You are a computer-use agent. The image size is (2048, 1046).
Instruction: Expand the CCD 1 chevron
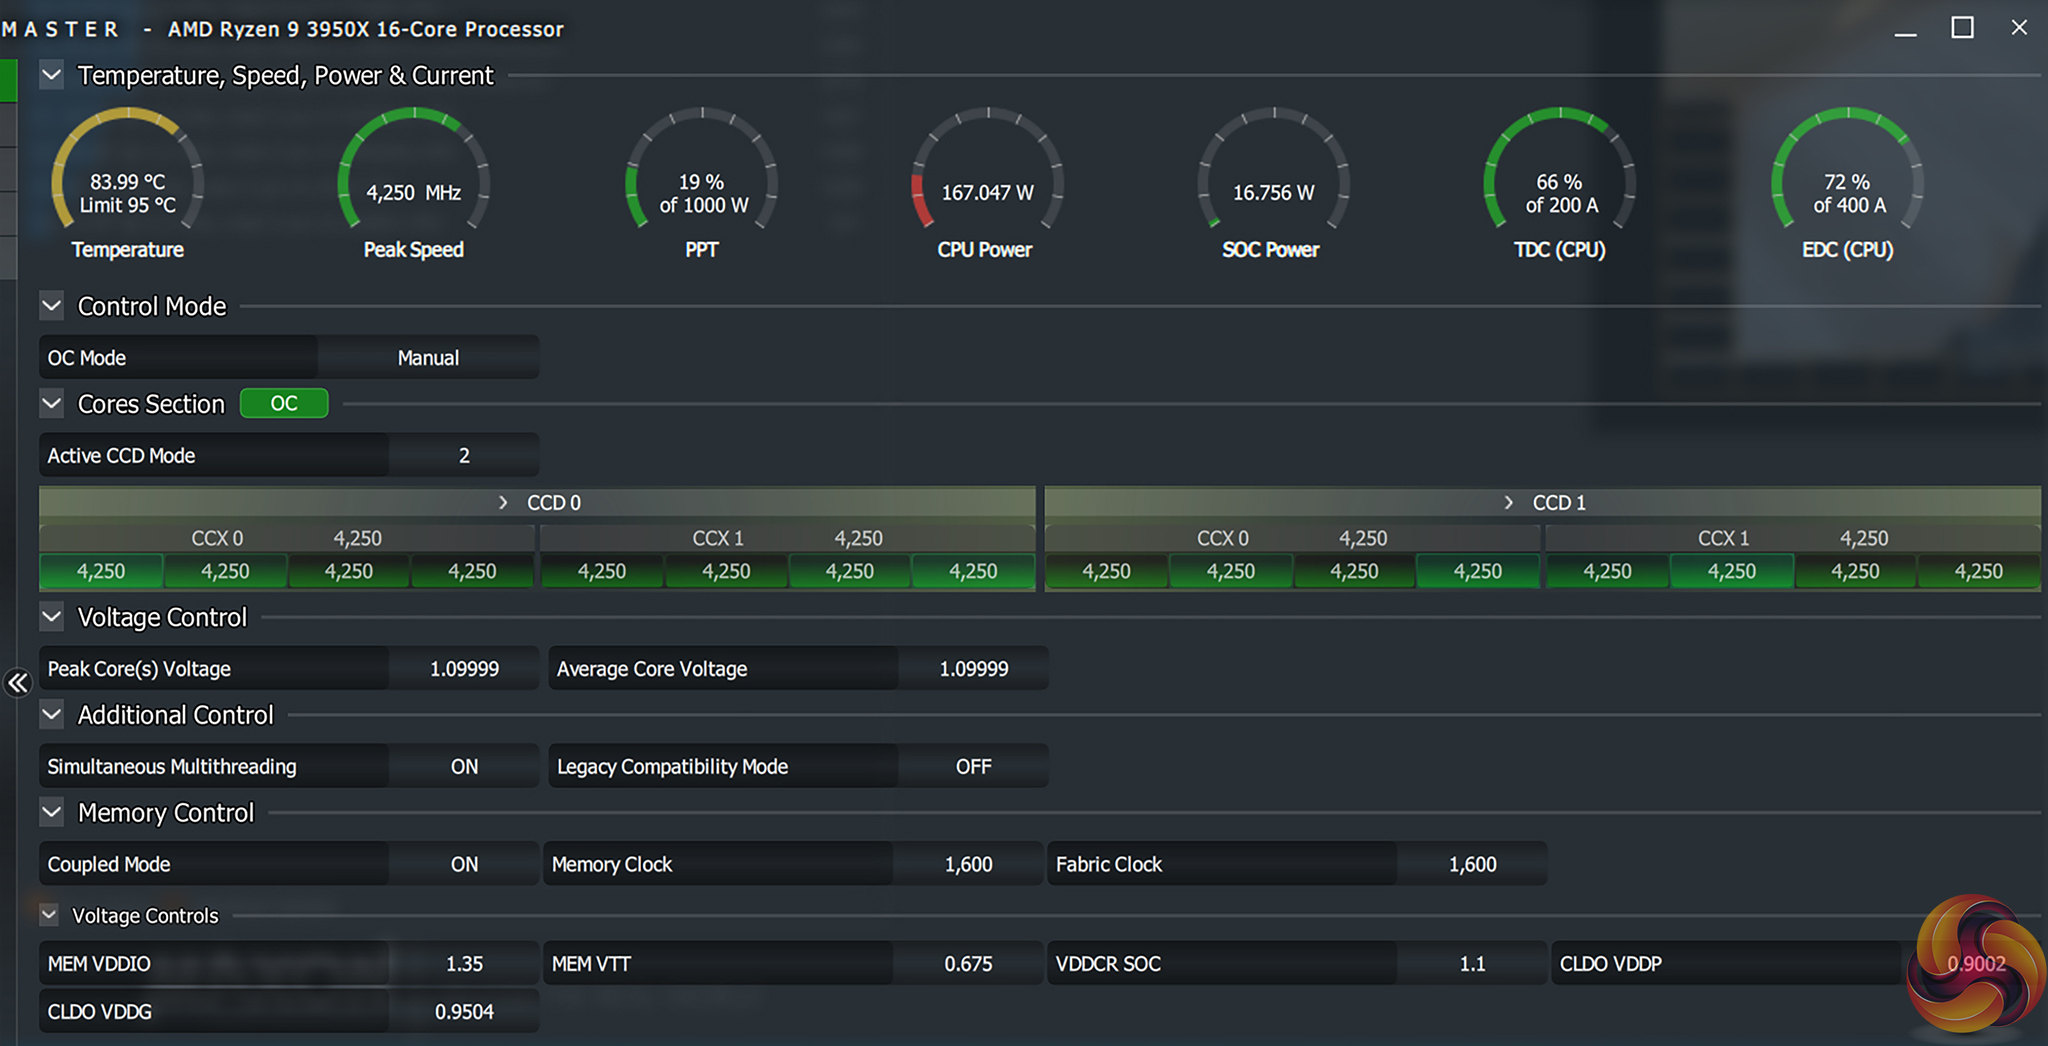(x=1508, y=503)
